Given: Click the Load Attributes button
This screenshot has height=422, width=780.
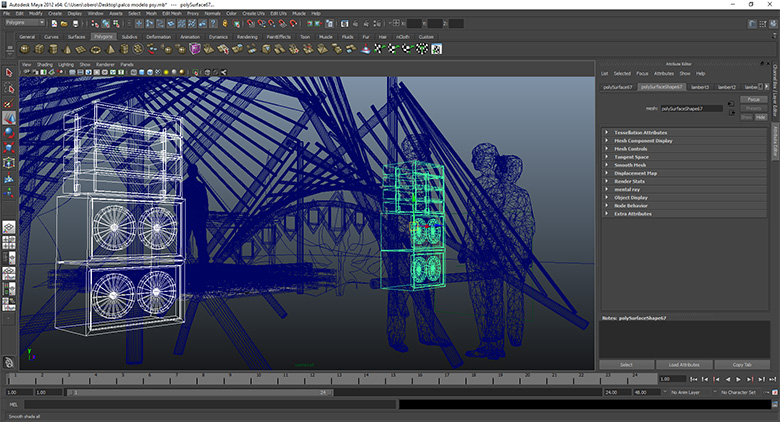Looking at the screenshot, I should point(684,365).
